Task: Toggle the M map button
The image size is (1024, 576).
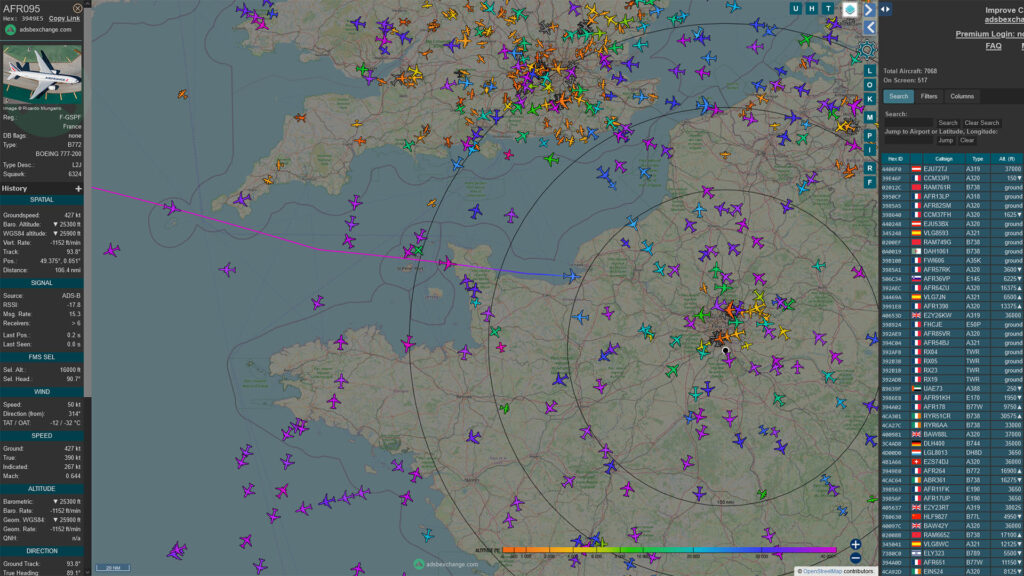Action: [x=869, y=118]
